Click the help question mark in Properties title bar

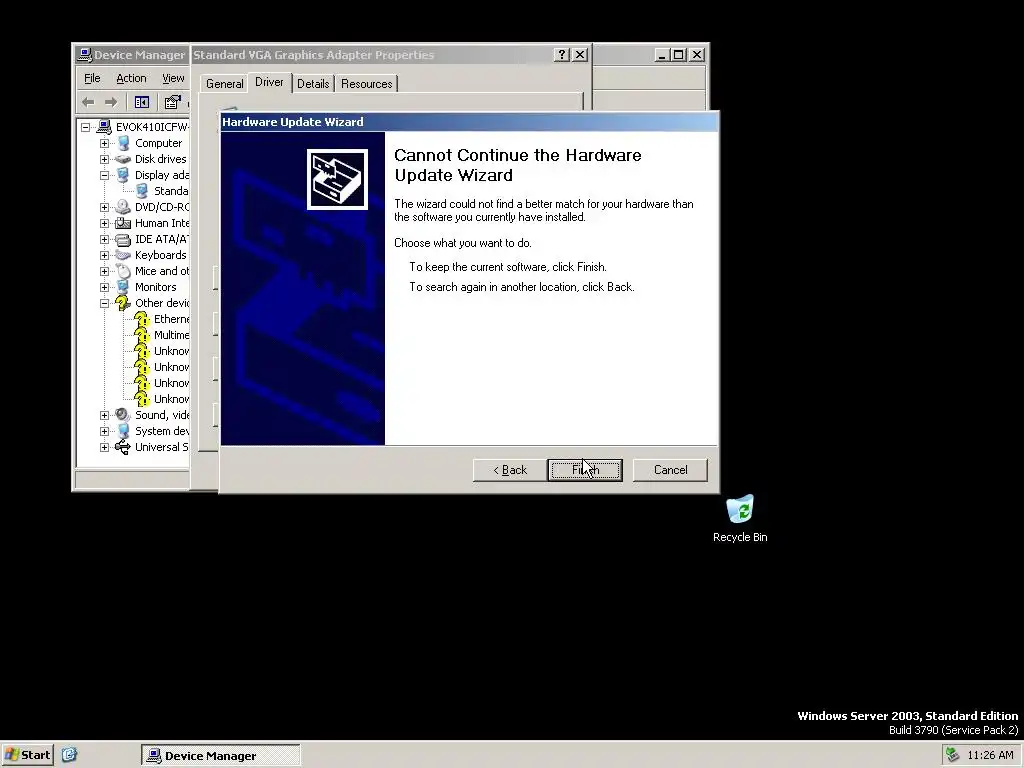click(x=562, y=55)
